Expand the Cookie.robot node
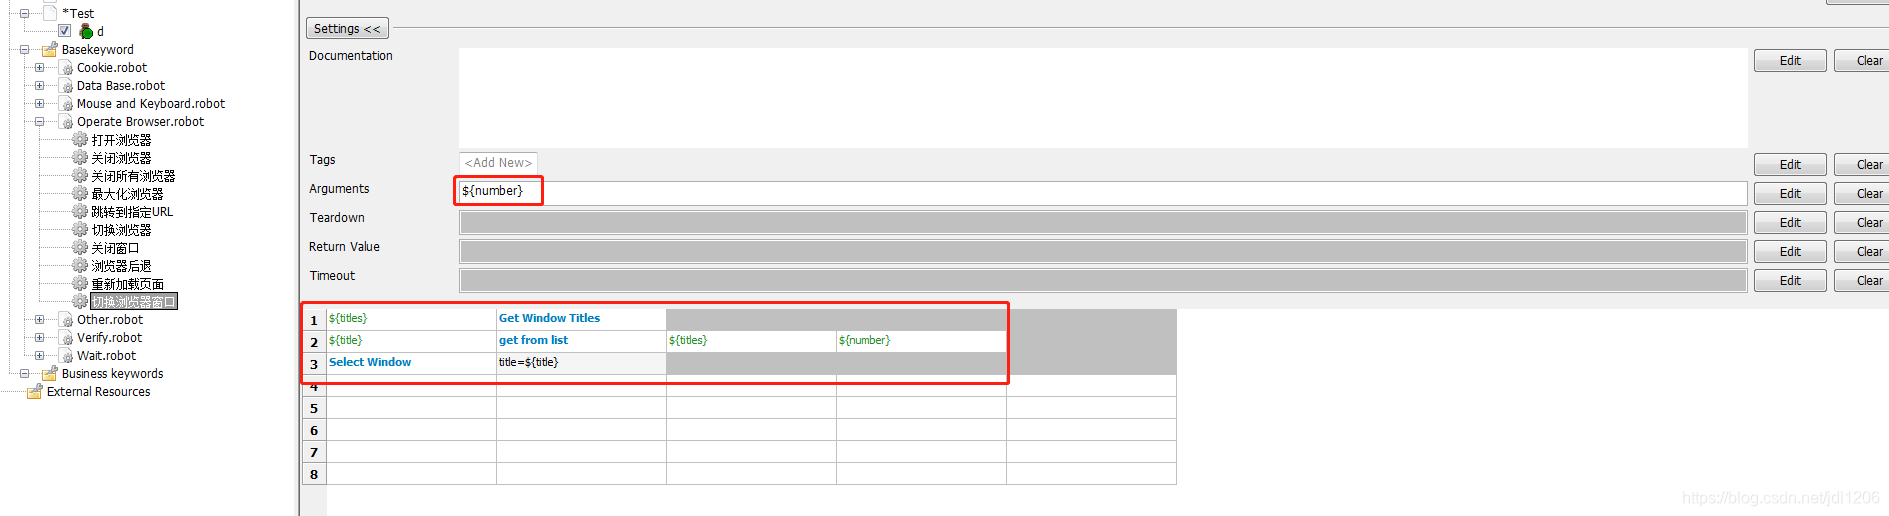 pos(39,68)
